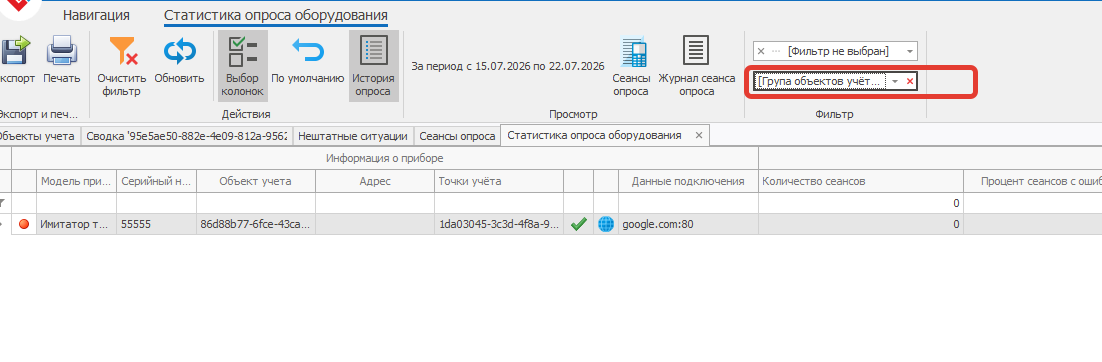Sort by Точки учёта column header
Image resolution: width=1102 pixels, height=362 pixels.
[x=499, y=181]
